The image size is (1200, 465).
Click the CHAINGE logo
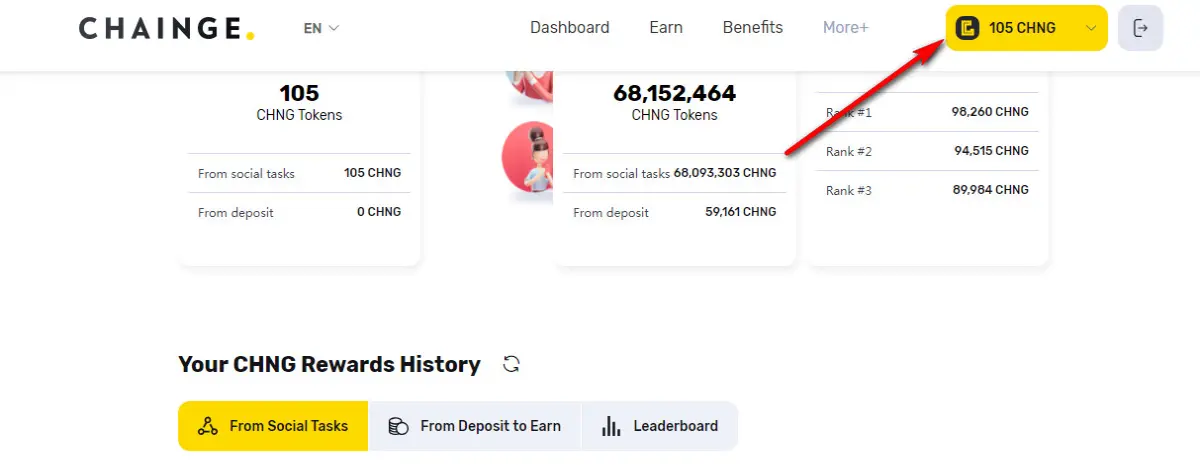(x=166, y=28)
